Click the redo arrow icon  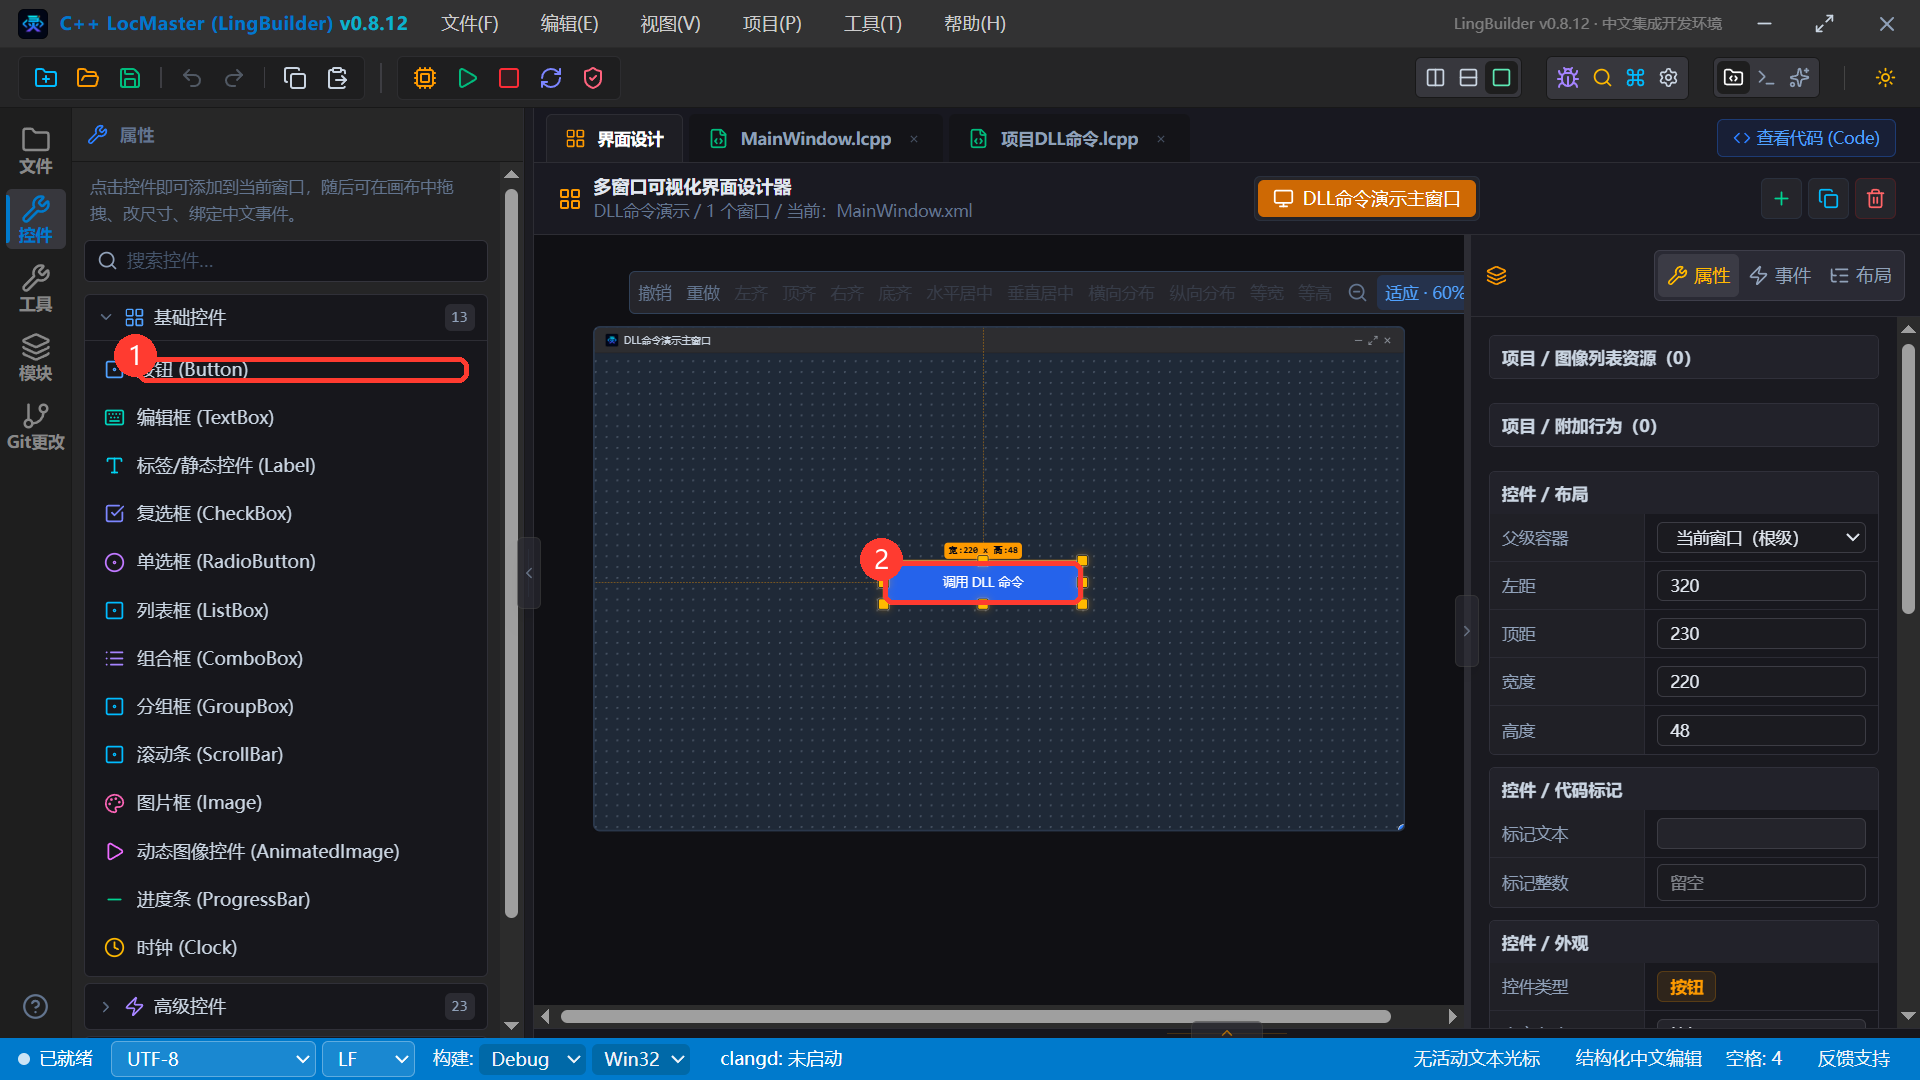[234, 78]
